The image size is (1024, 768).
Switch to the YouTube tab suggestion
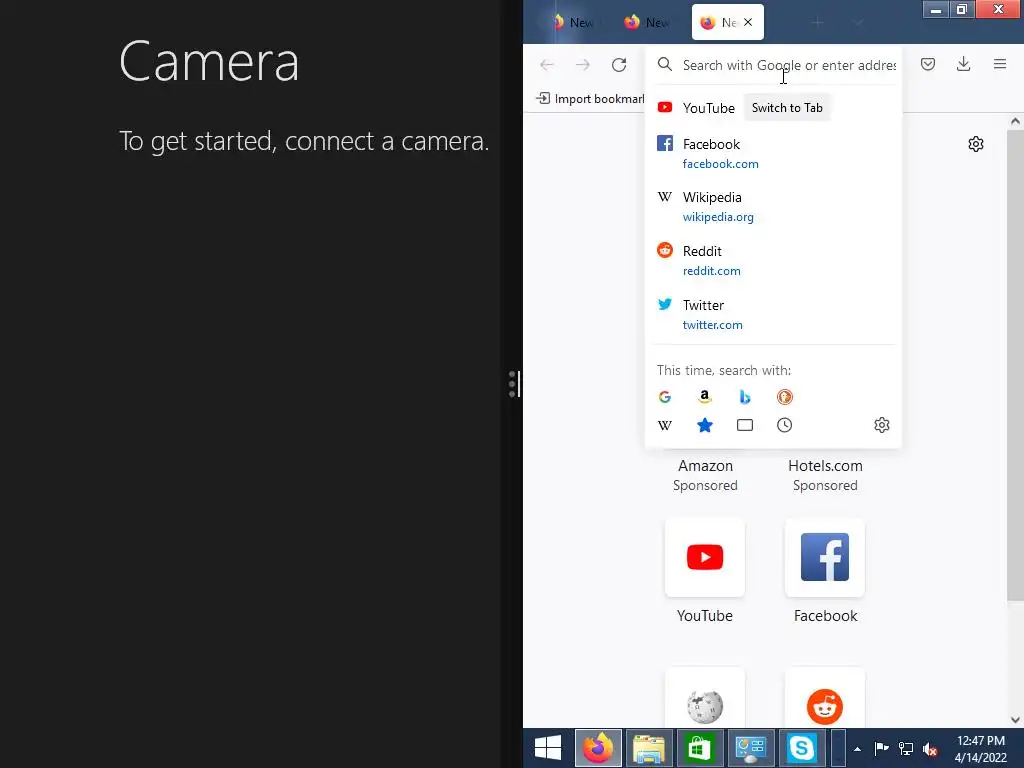click(x=773, y=108)
